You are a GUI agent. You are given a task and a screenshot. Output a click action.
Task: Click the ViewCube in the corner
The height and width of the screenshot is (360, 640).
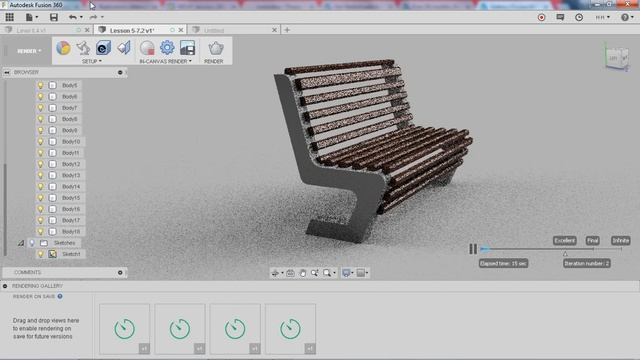click(617, 58)
